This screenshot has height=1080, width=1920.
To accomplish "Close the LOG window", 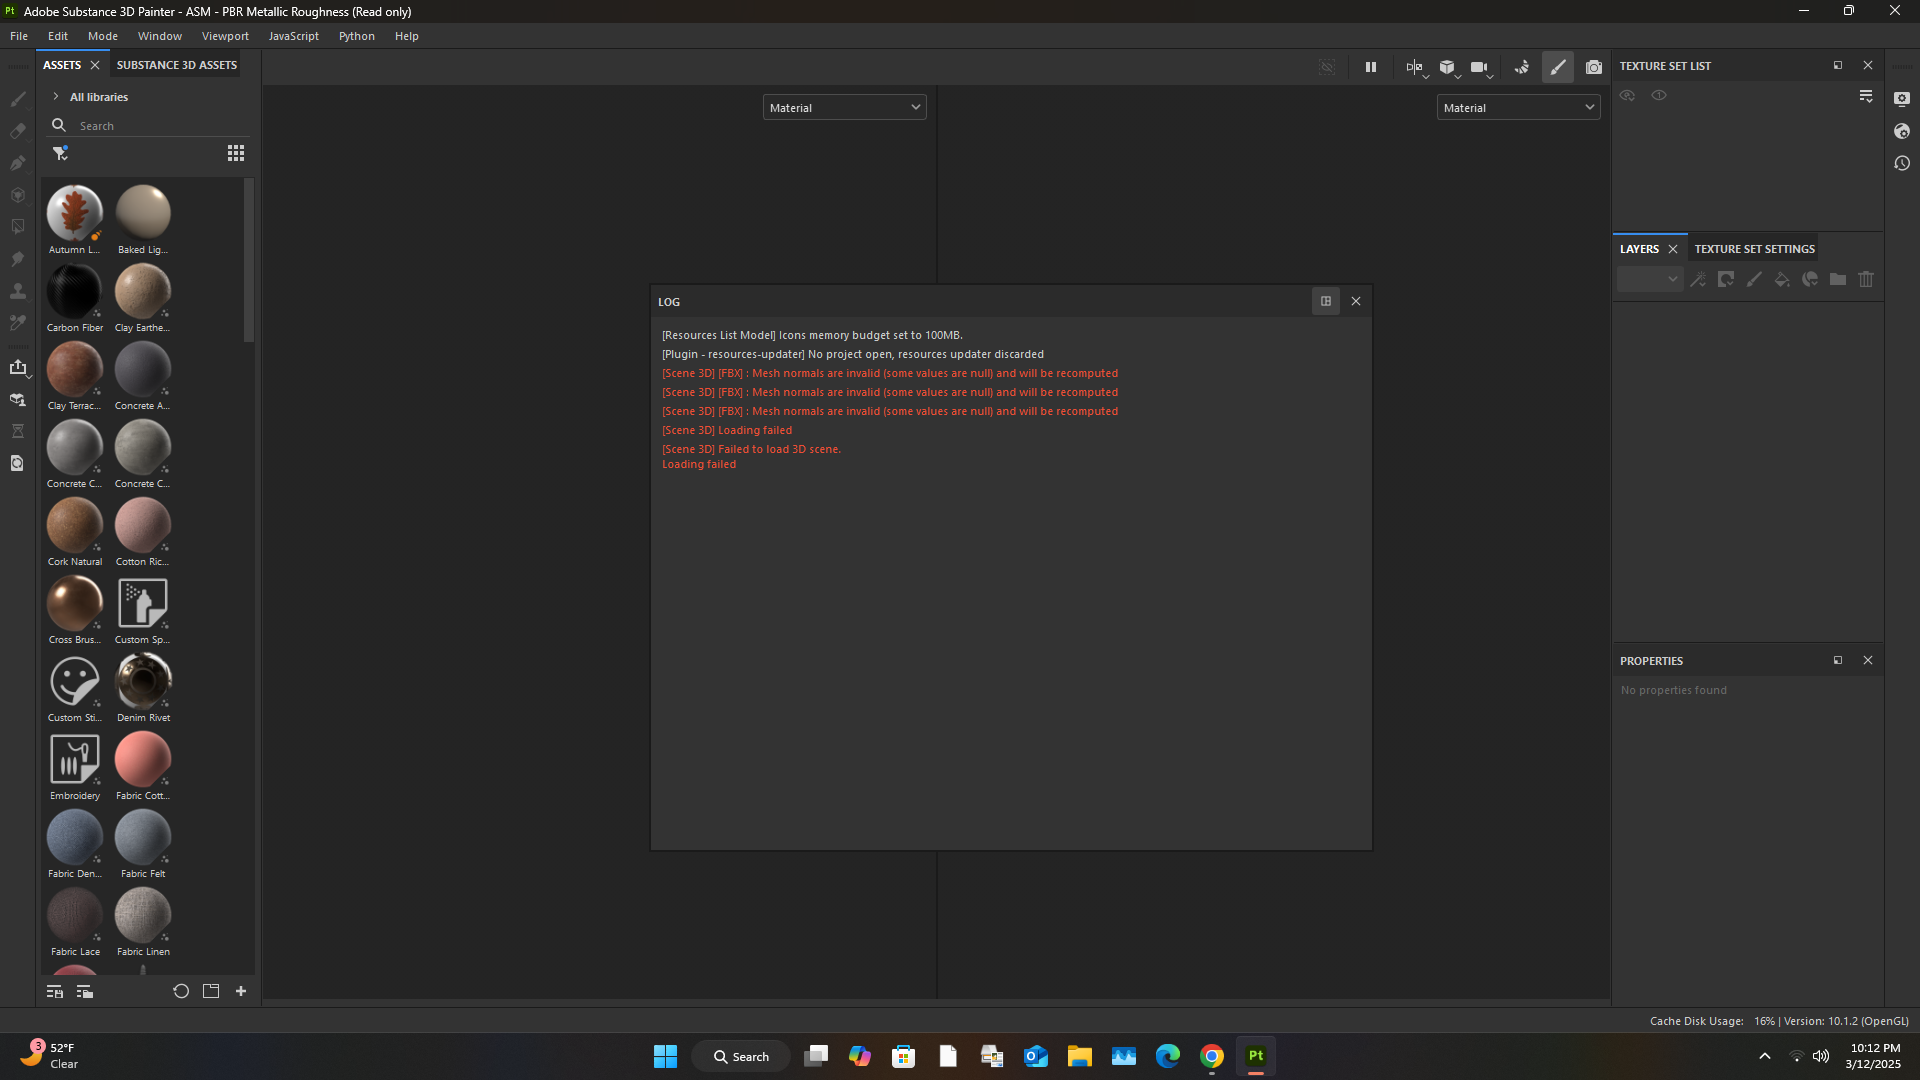I will click(1356, 301).
